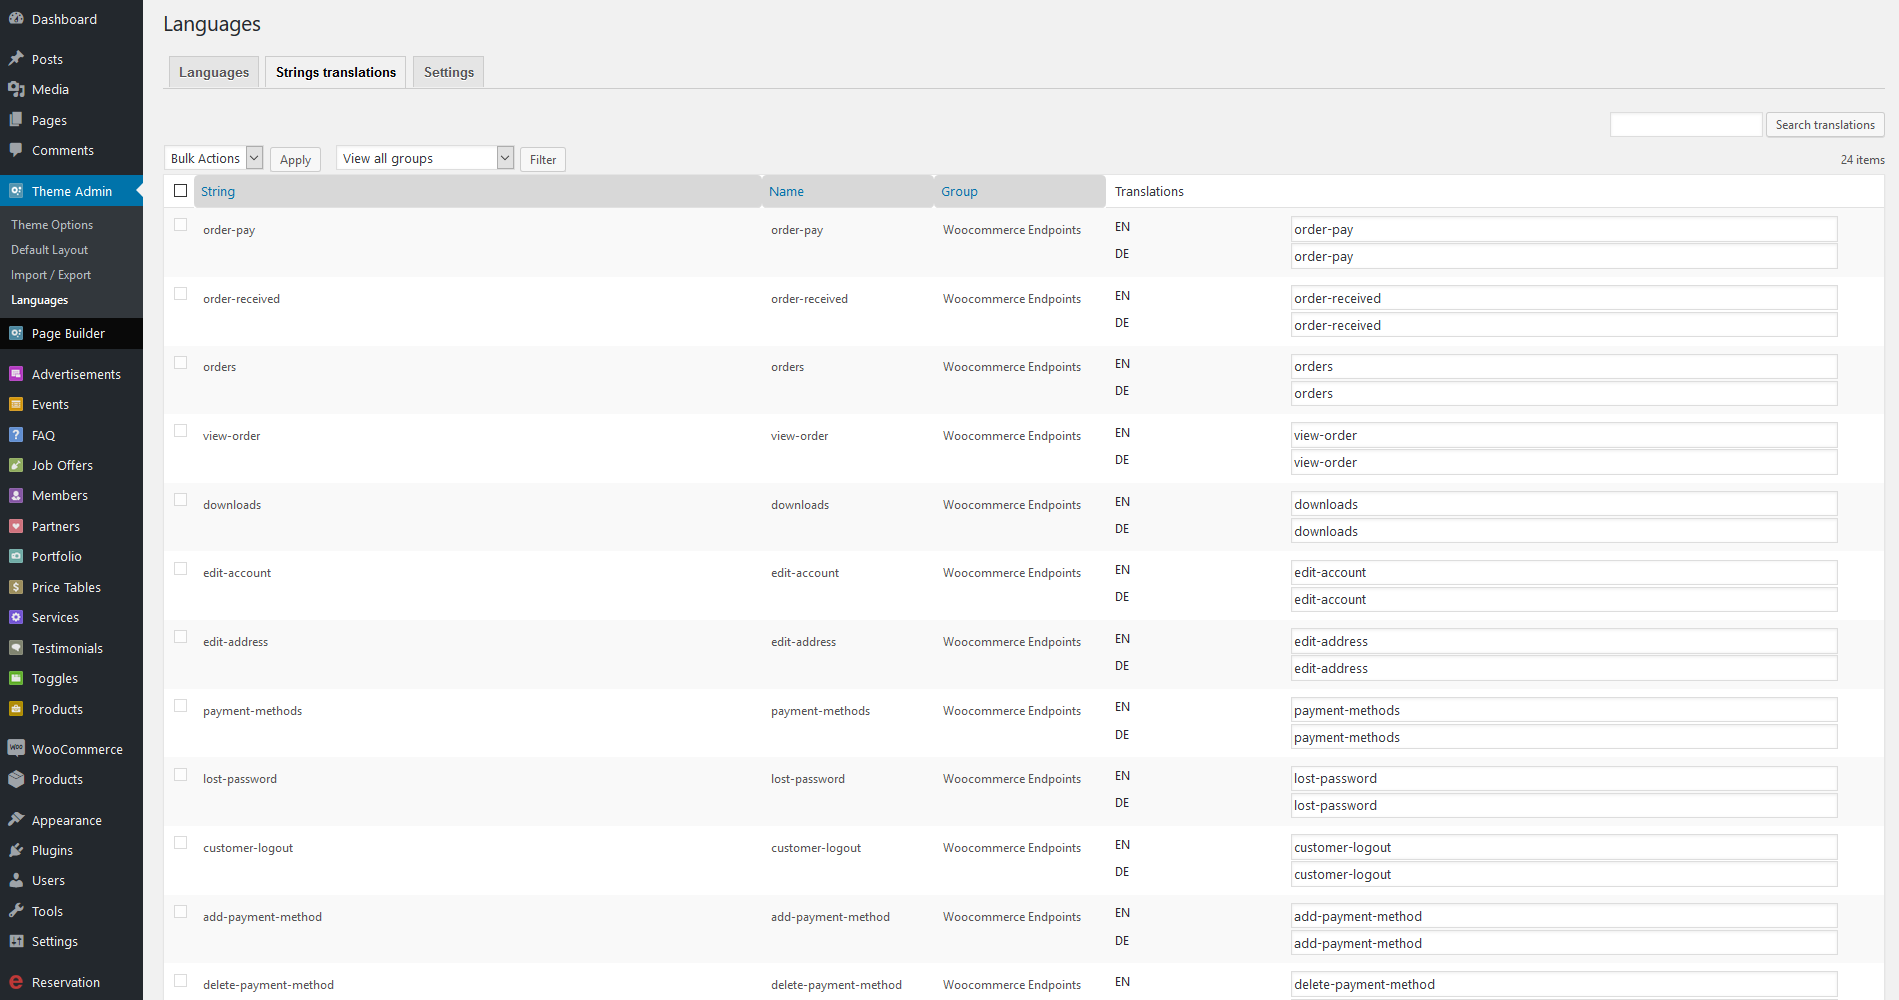1899x1000 pixels.
Task: Click the Reservation icon
Action: click(x=16, y=982)
